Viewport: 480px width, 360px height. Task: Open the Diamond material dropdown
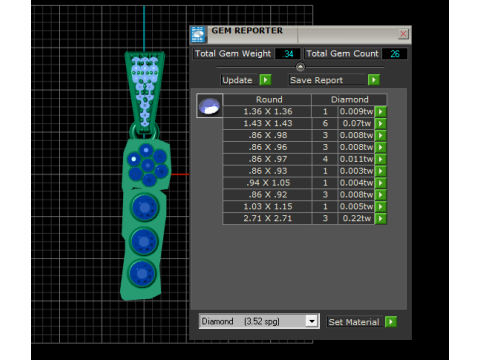click(x=312, y=321)
